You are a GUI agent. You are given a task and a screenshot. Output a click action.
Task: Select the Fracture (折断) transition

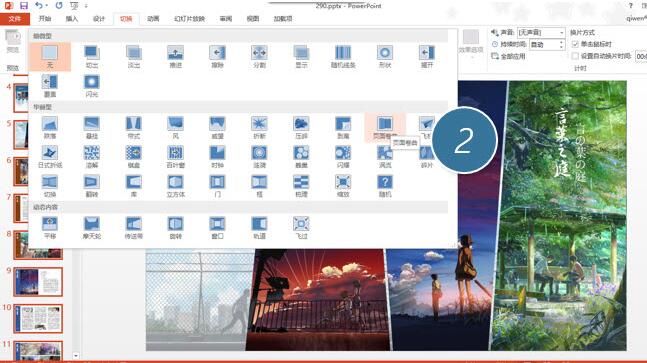tap(259, 127)
